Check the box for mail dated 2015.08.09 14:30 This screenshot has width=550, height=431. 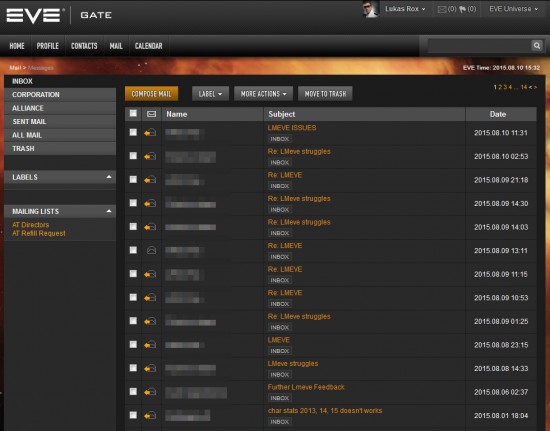tap(133, 203)
